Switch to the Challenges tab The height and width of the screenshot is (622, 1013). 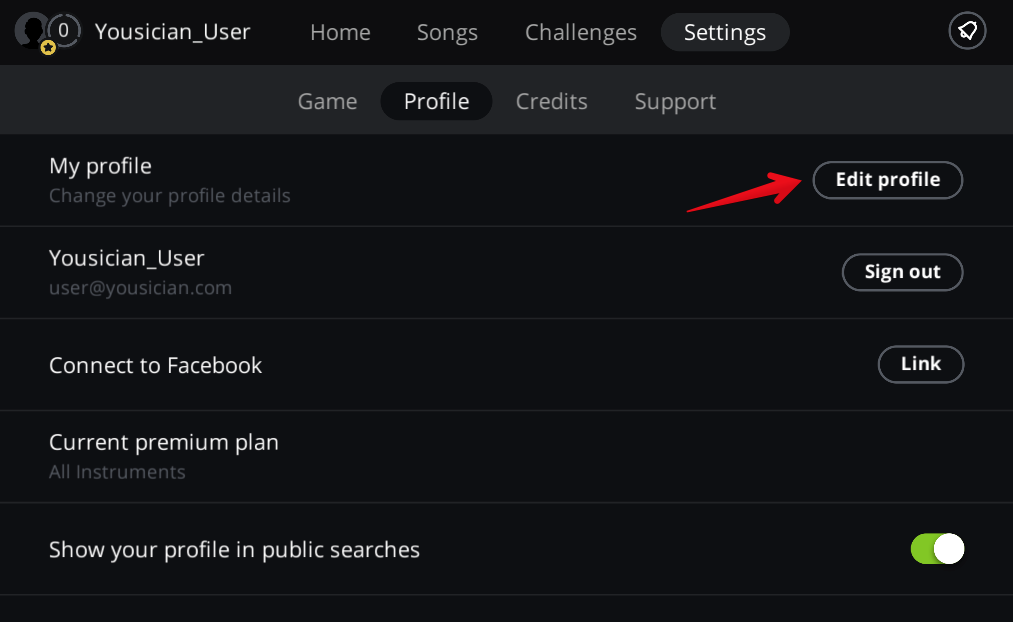pos(581,32)
